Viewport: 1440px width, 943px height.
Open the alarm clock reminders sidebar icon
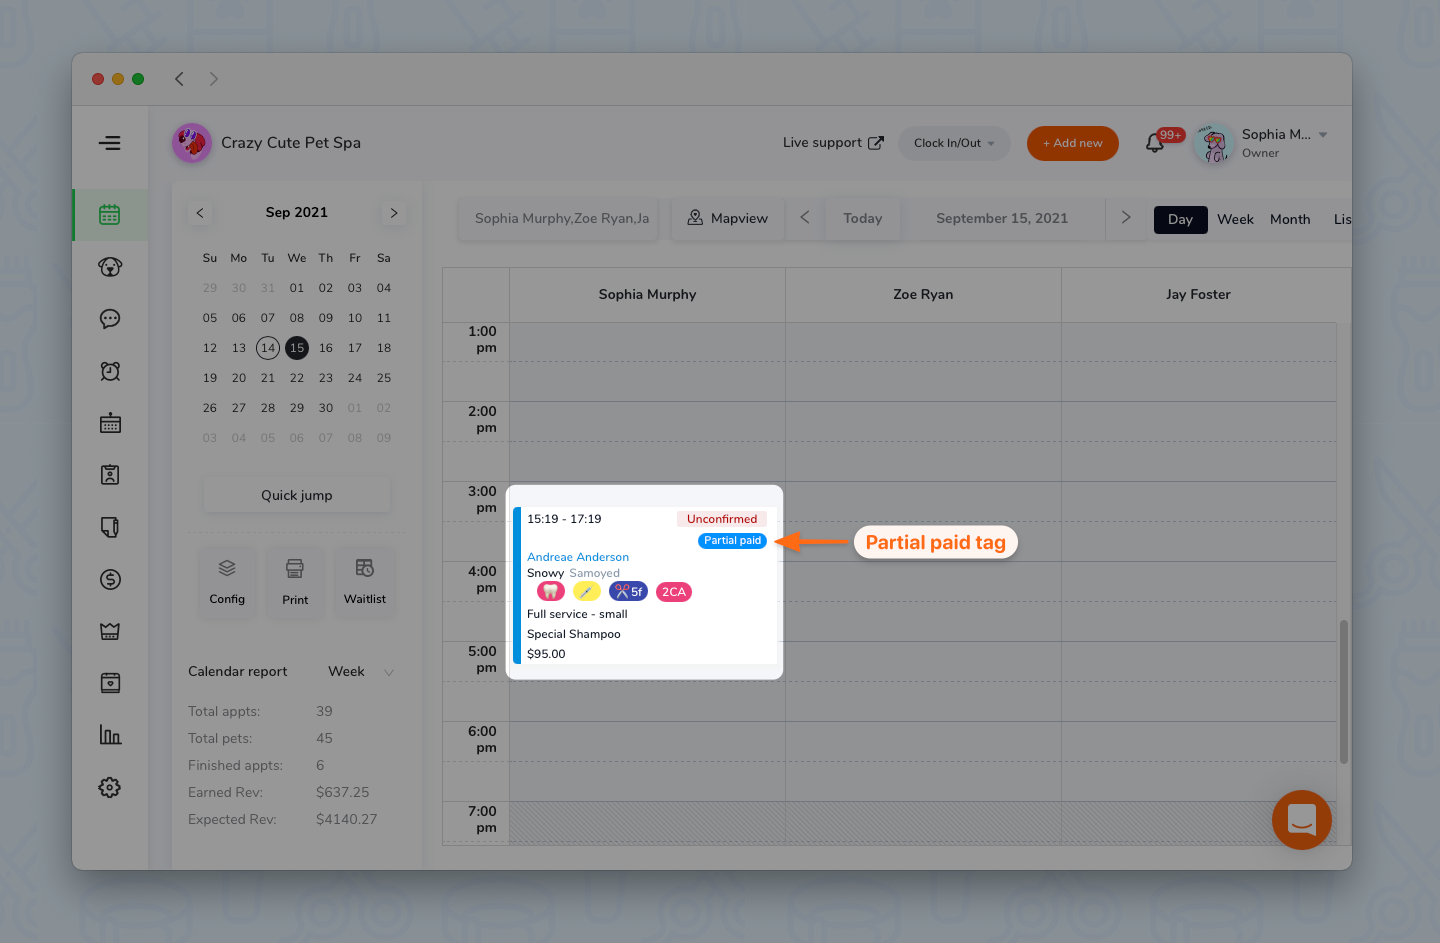110,371
